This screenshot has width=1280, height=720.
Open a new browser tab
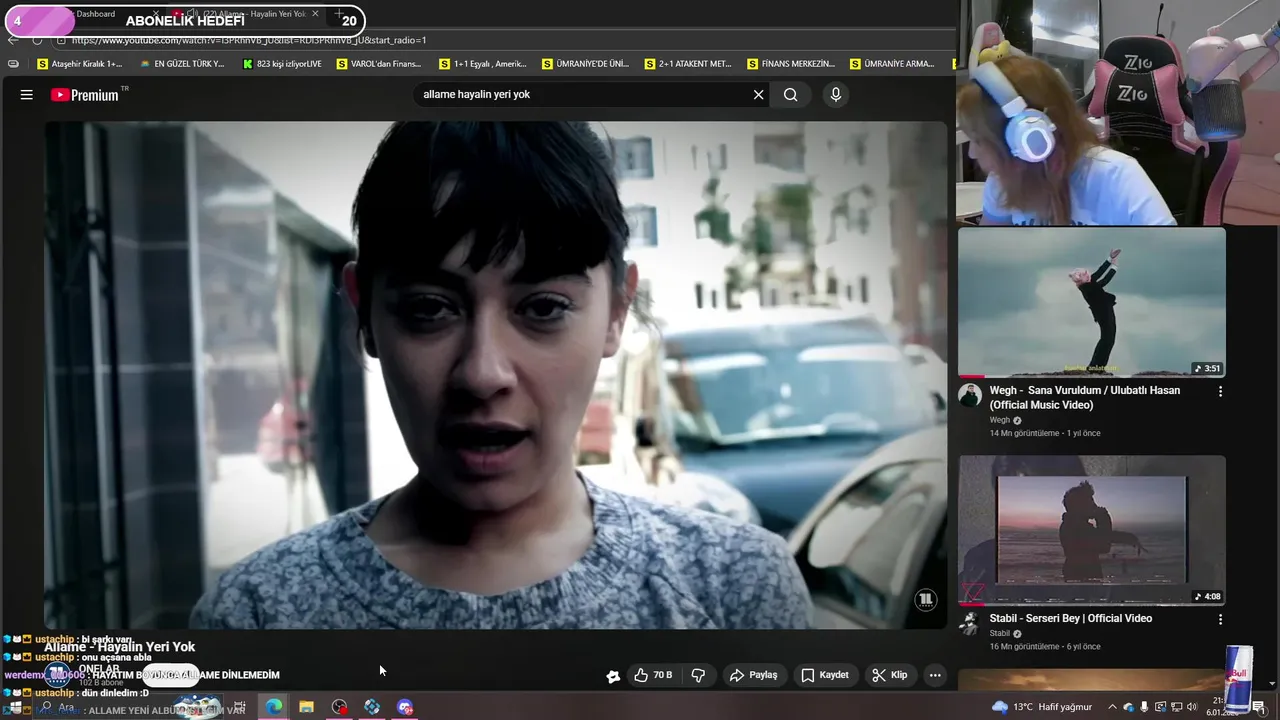(339, 14)
